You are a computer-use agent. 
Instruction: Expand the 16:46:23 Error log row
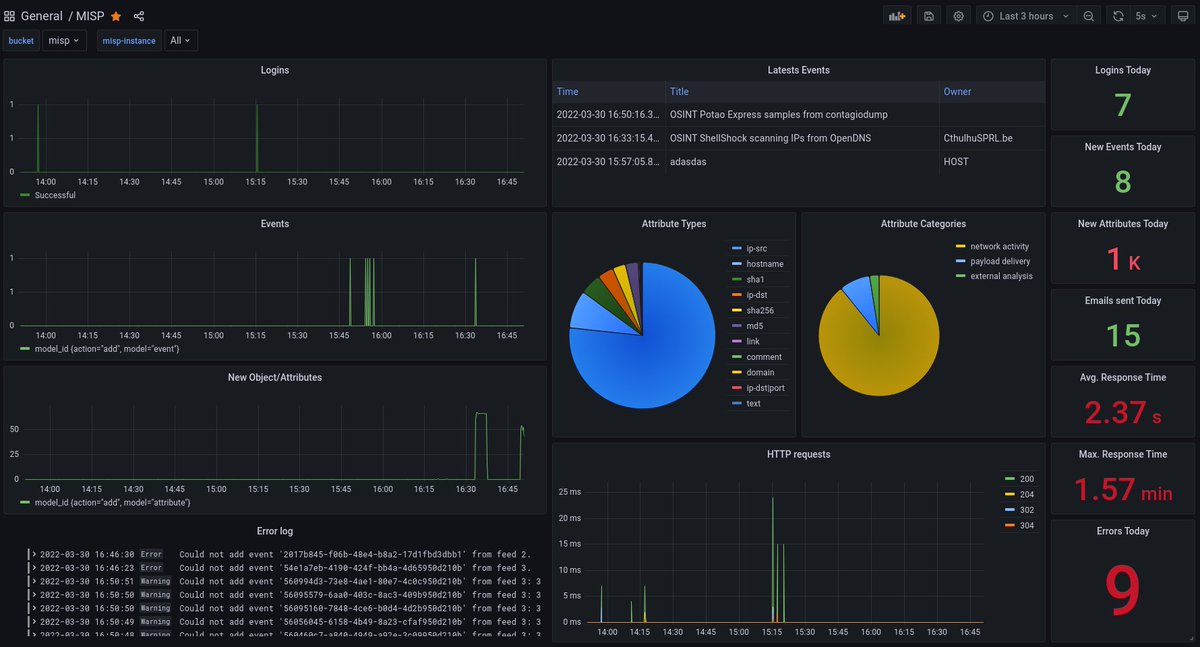[34, 567]
